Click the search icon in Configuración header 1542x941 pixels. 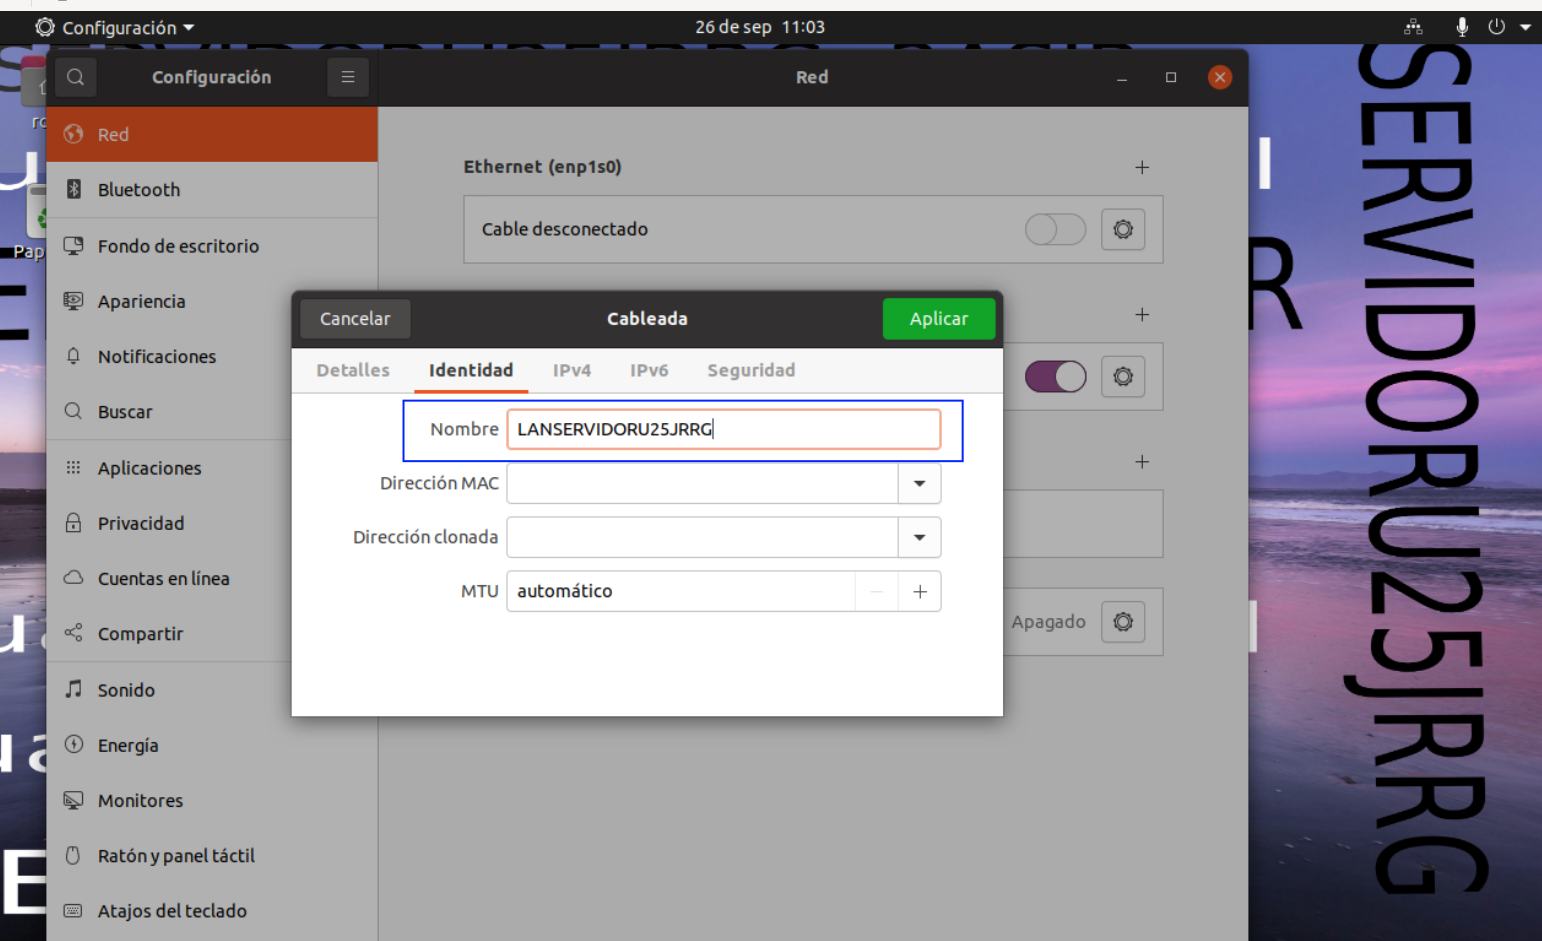tap(75, 77)
